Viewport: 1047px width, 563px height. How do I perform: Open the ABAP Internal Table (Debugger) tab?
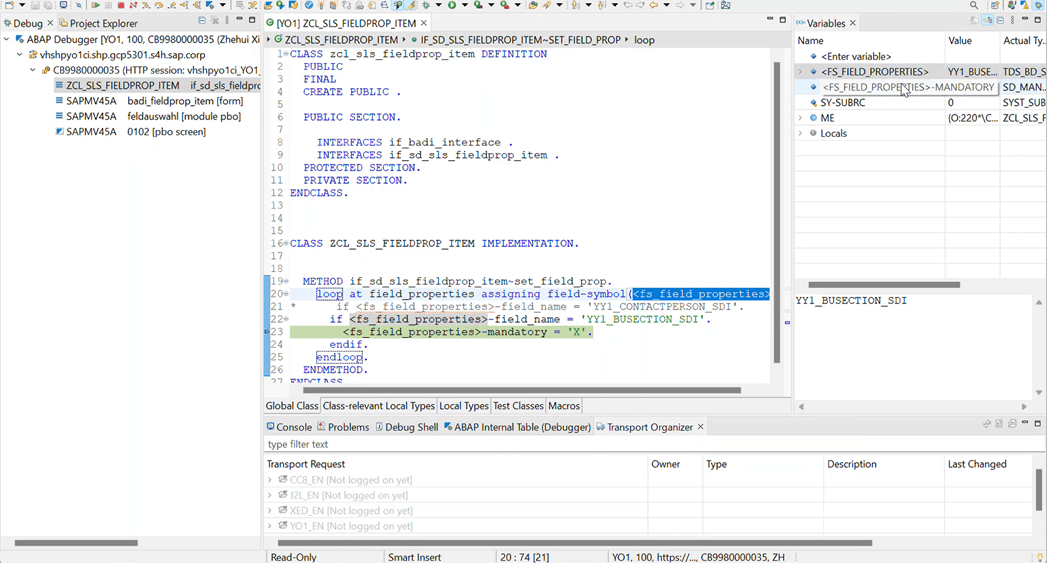tap(516, 427)
